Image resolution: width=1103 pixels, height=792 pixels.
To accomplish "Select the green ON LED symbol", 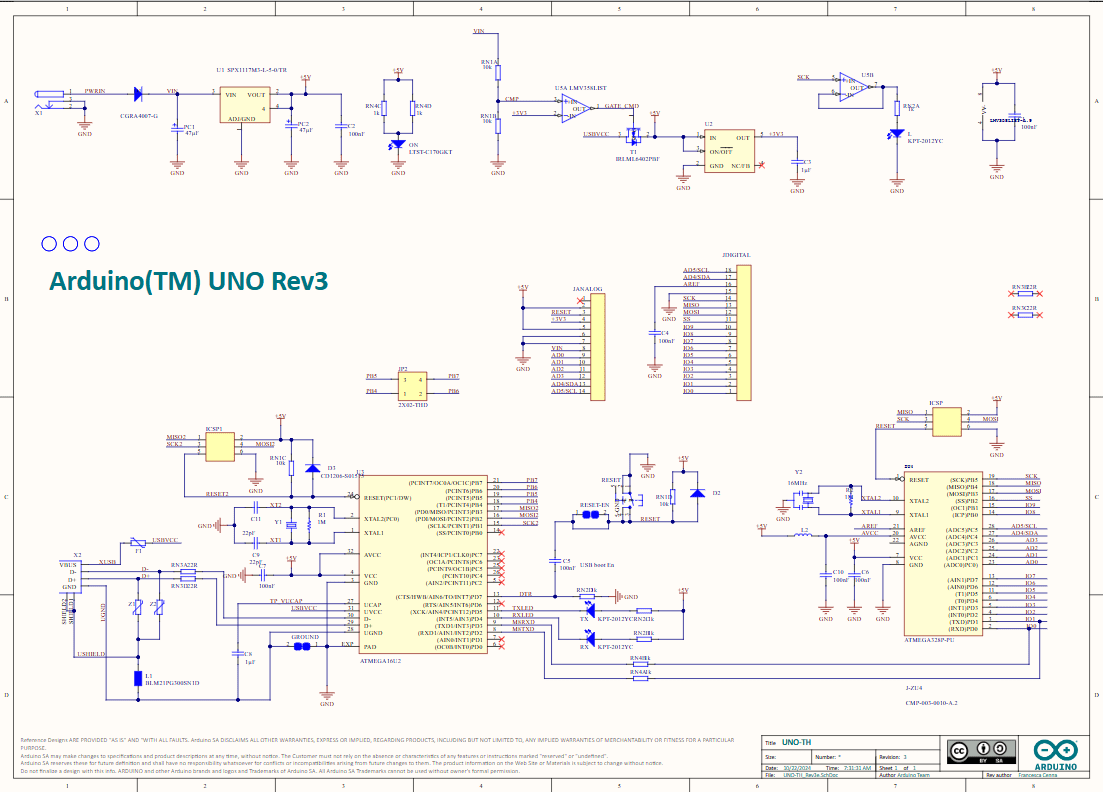I will [x=398, y=144].
